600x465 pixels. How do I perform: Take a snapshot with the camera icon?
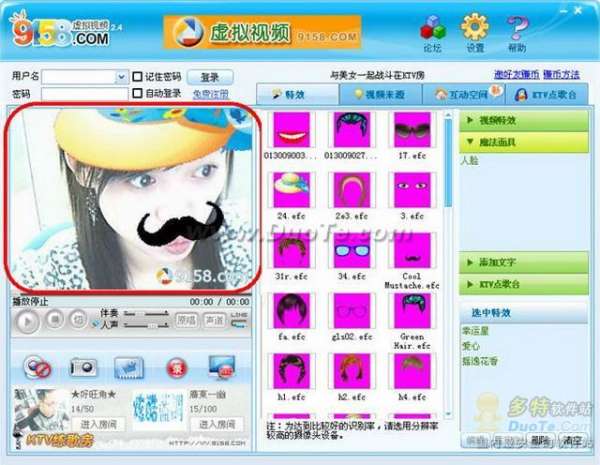(x=83, y=367)
